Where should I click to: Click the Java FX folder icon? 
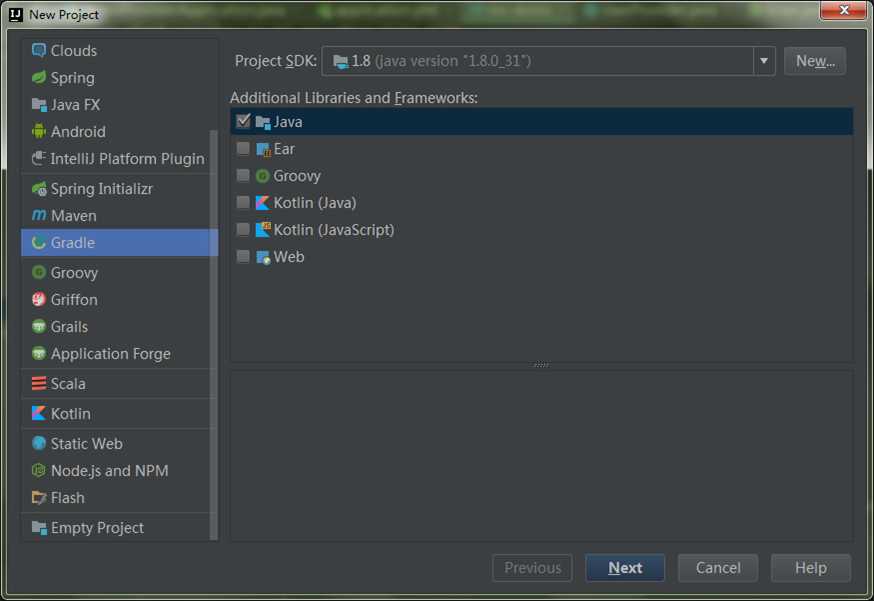pyautogui.click(x=39, y=105)
